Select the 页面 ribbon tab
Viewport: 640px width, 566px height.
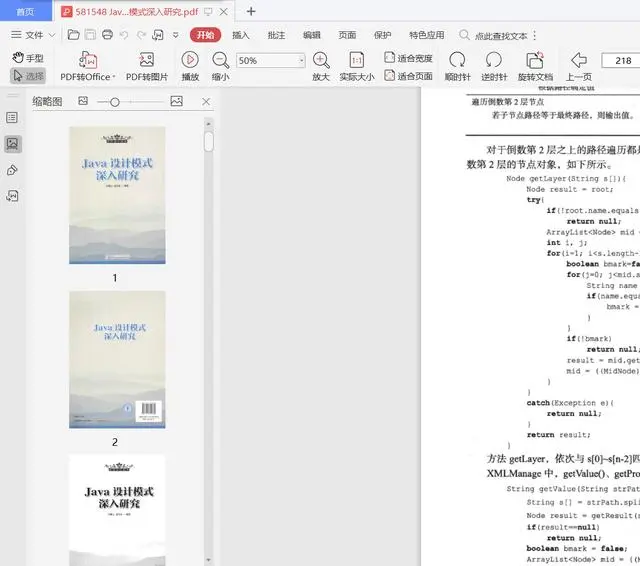pos(347,35)
